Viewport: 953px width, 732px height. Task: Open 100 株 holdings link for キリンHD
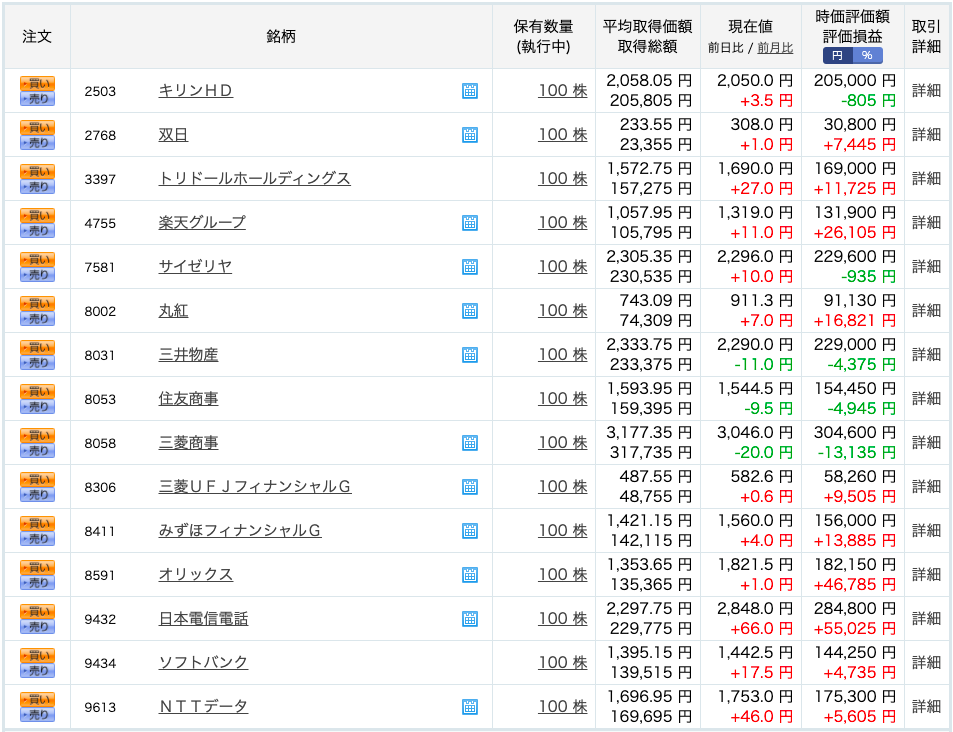[x=563, y=91]
